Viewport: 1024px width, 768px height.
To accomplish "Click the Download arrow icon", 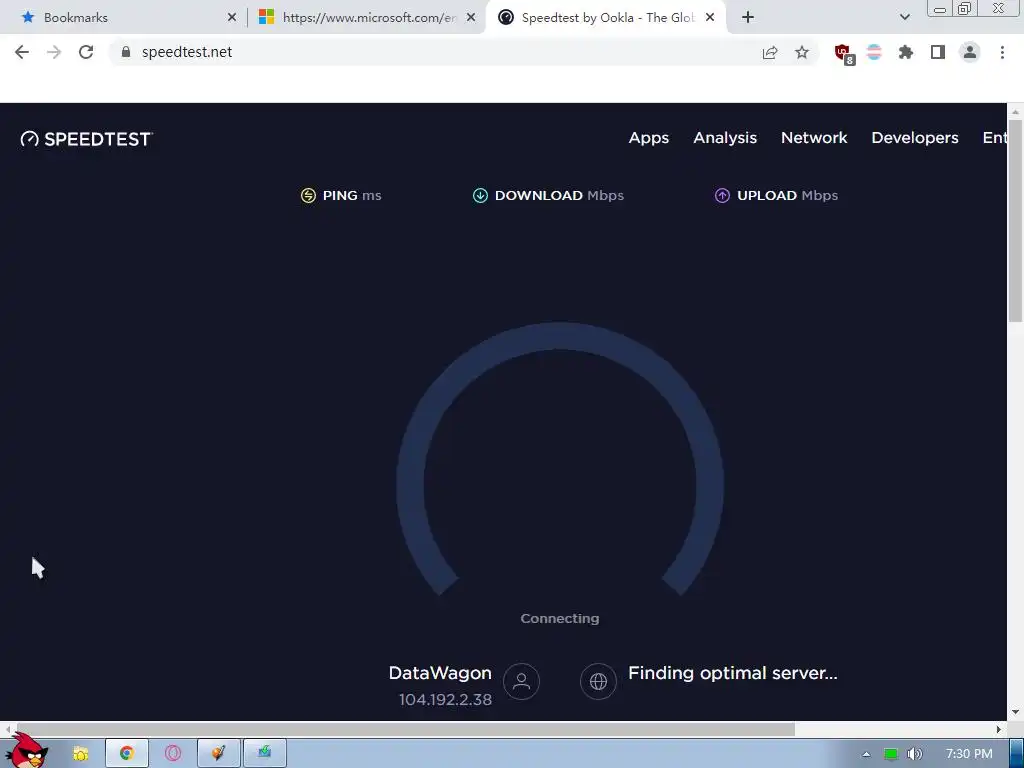I will [x=480, y=195].
